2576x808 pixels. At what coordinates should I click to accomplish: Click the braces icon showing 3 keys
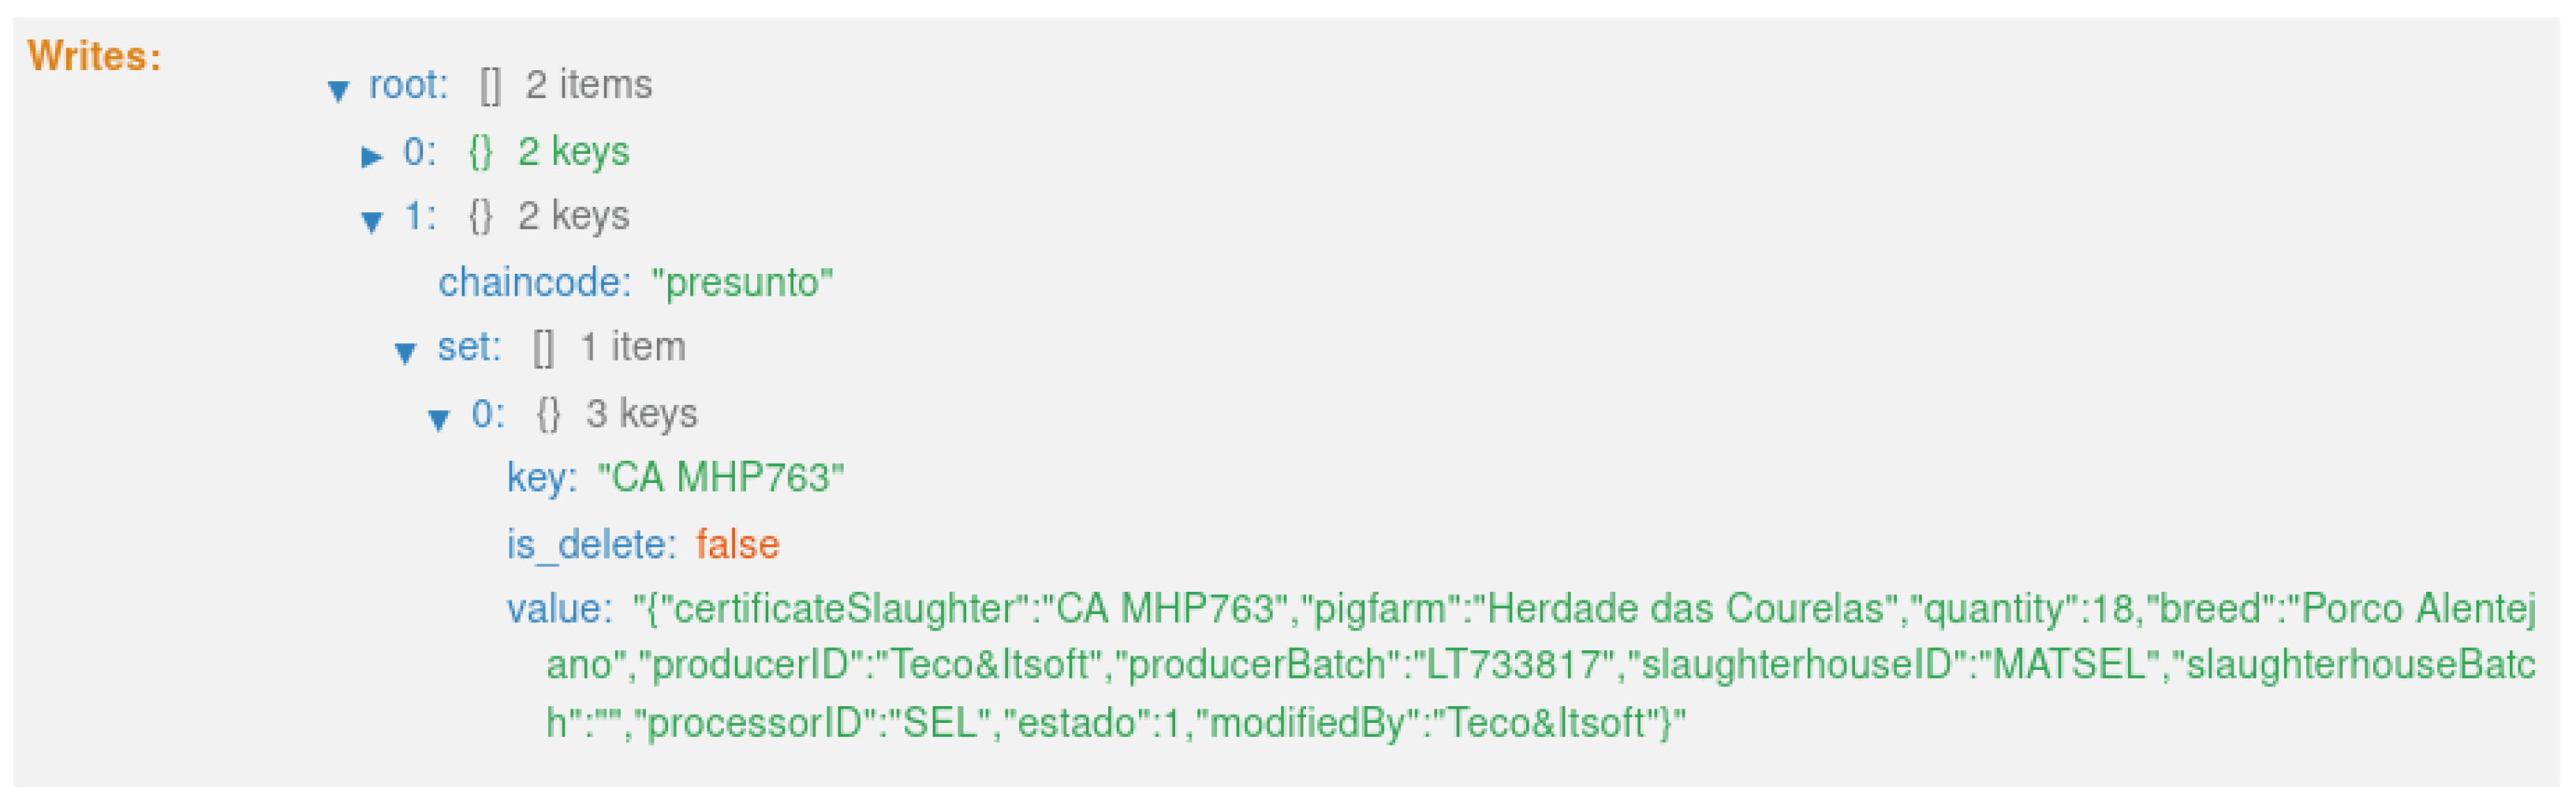tap(548, 414)
